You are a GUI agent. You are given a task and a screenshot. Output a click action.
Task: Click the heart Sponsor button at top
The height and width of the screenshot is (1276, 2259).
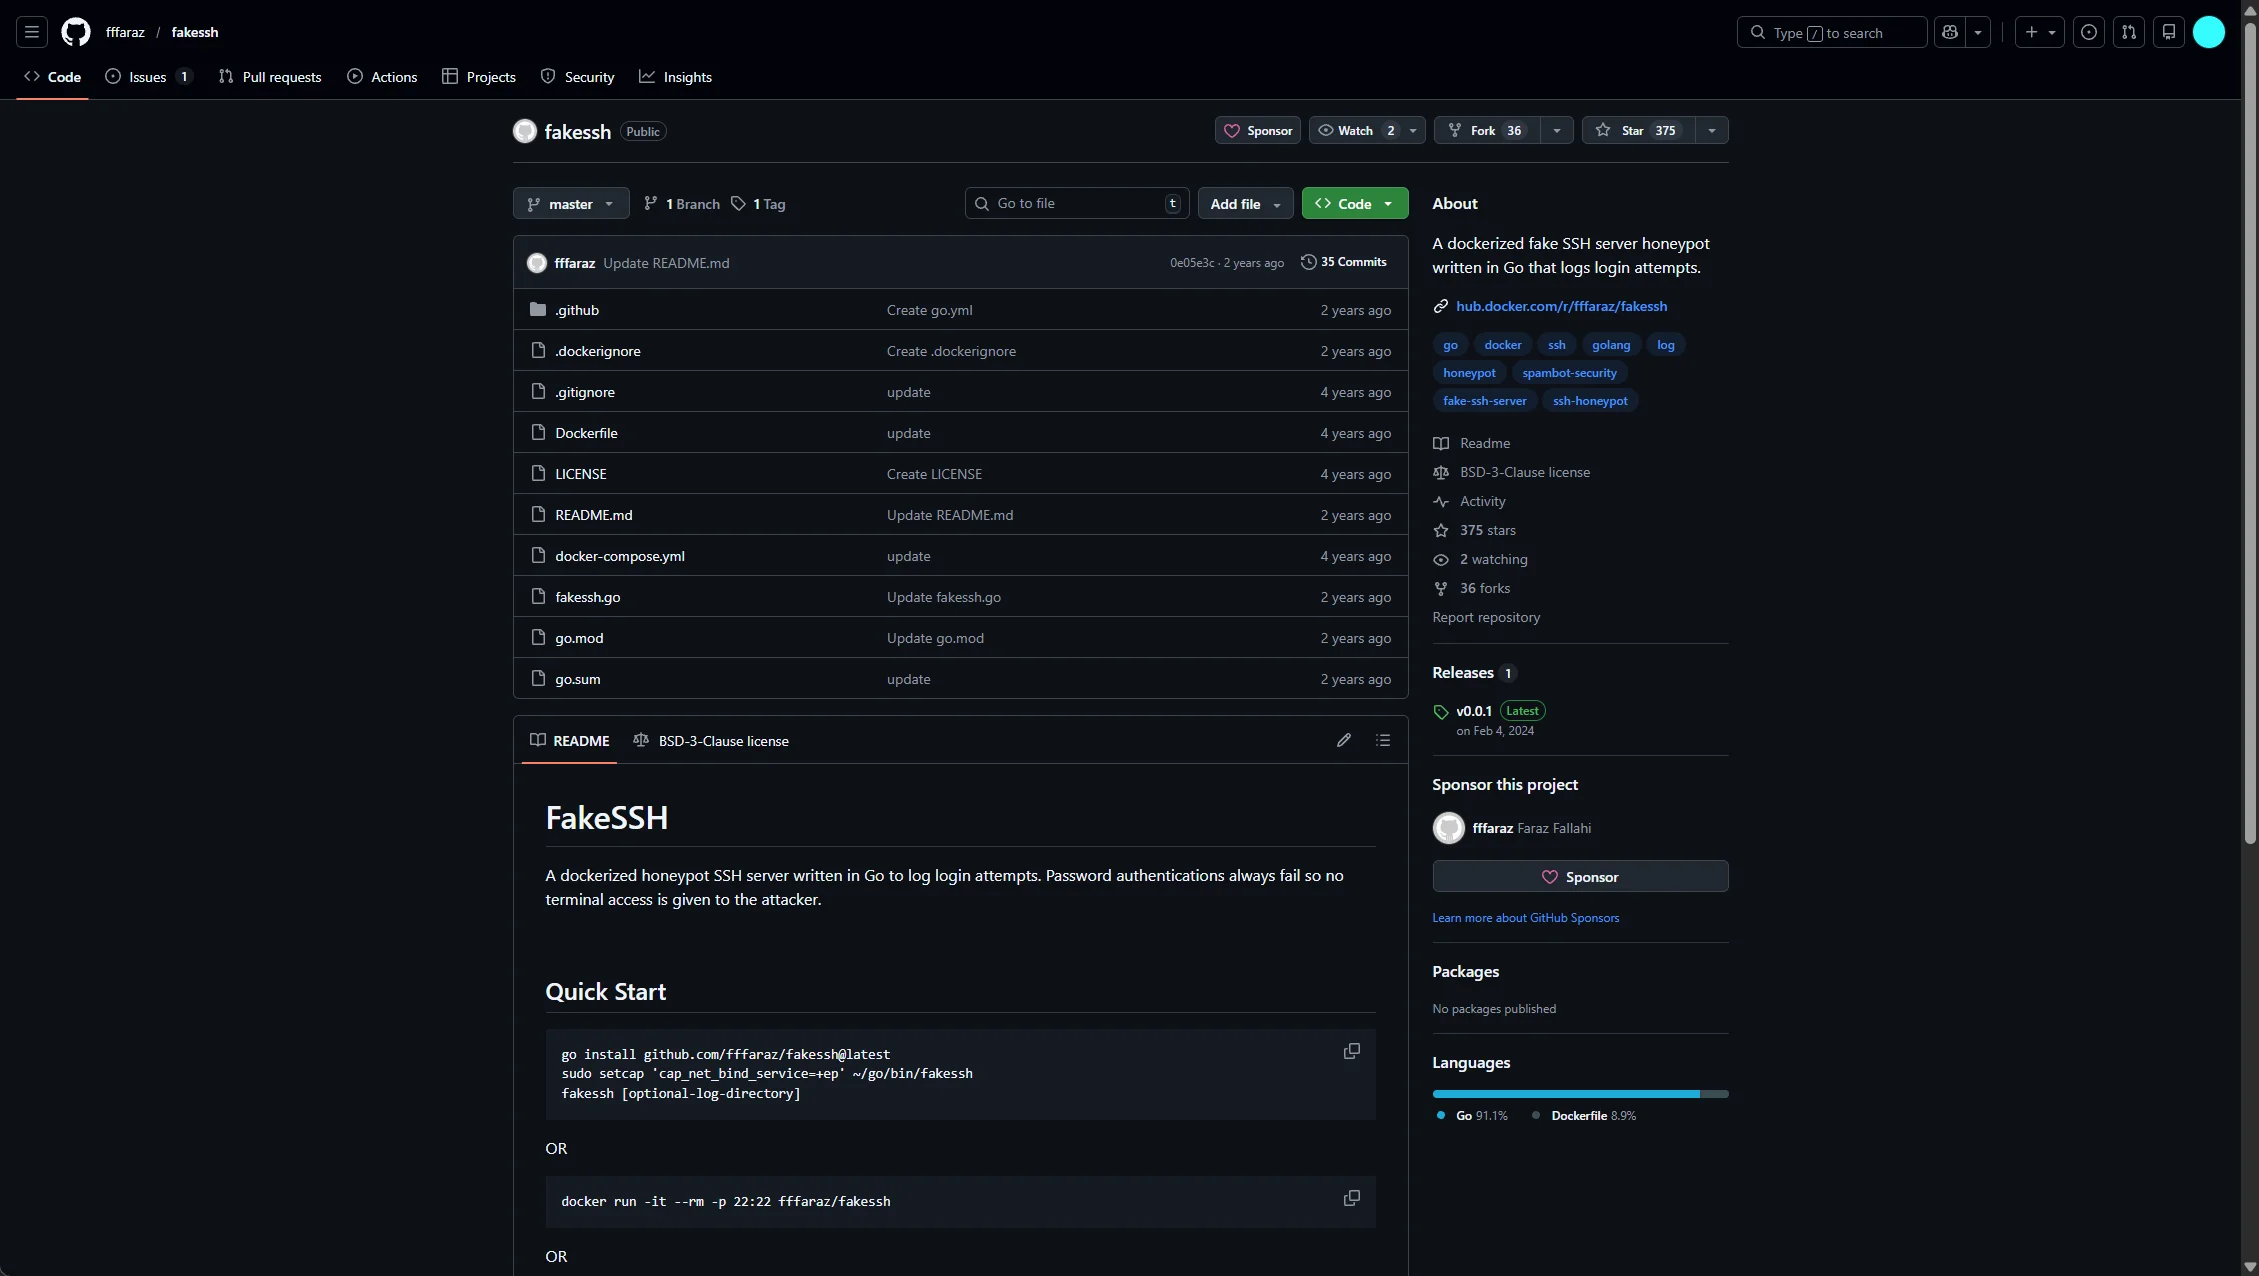tap(1257, 131)
